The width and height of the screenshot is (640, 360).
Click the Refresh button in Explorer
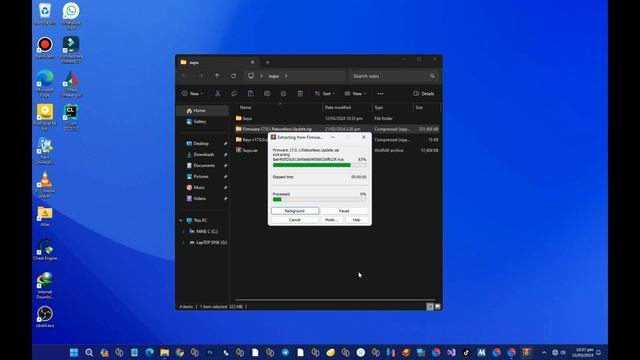pyautogui.click(x=233, y=76)
